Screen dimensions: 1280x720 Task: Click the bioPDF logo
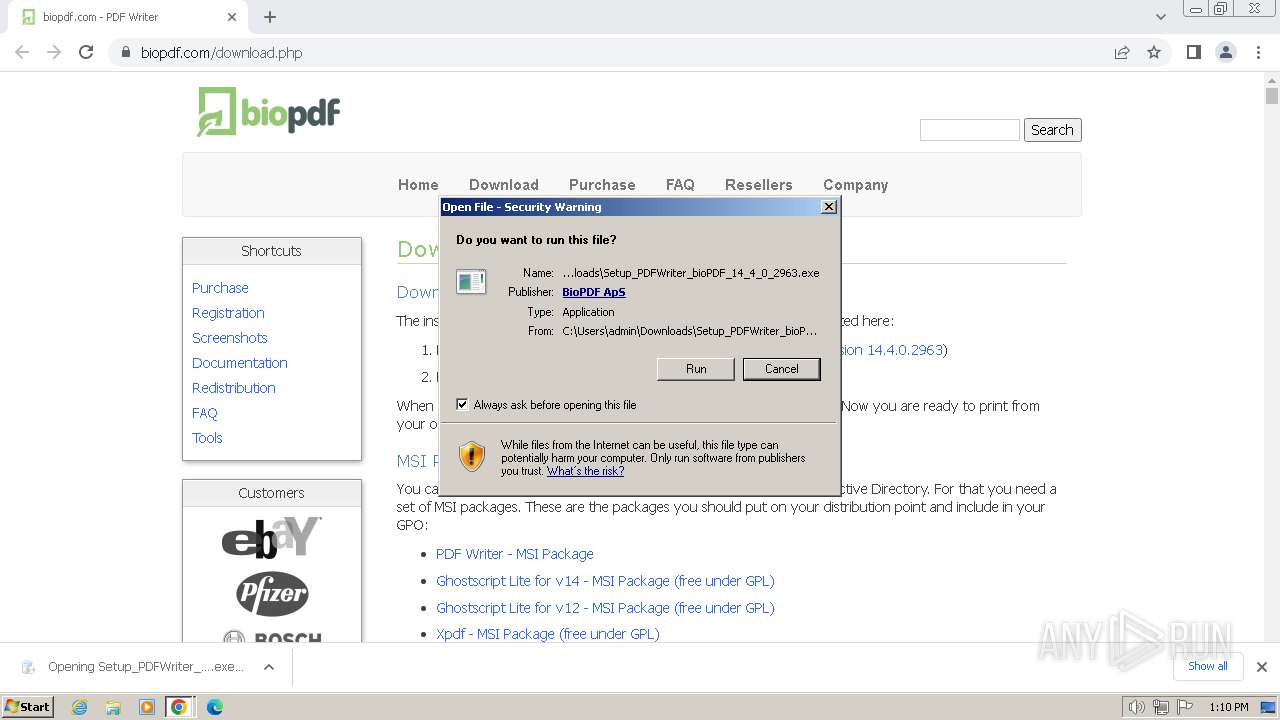(x=268, y=111)
